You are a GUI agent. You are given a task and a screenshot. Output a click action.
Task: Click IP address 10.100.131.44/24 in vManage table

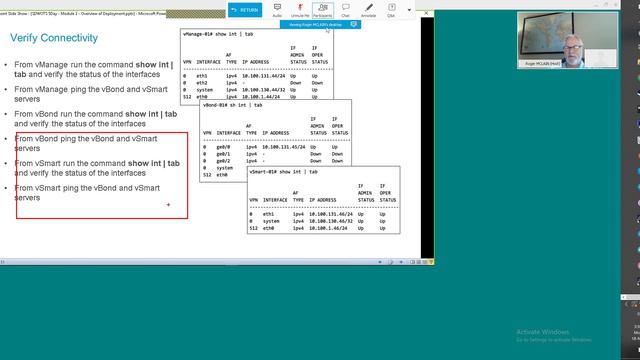coord(263,76)
